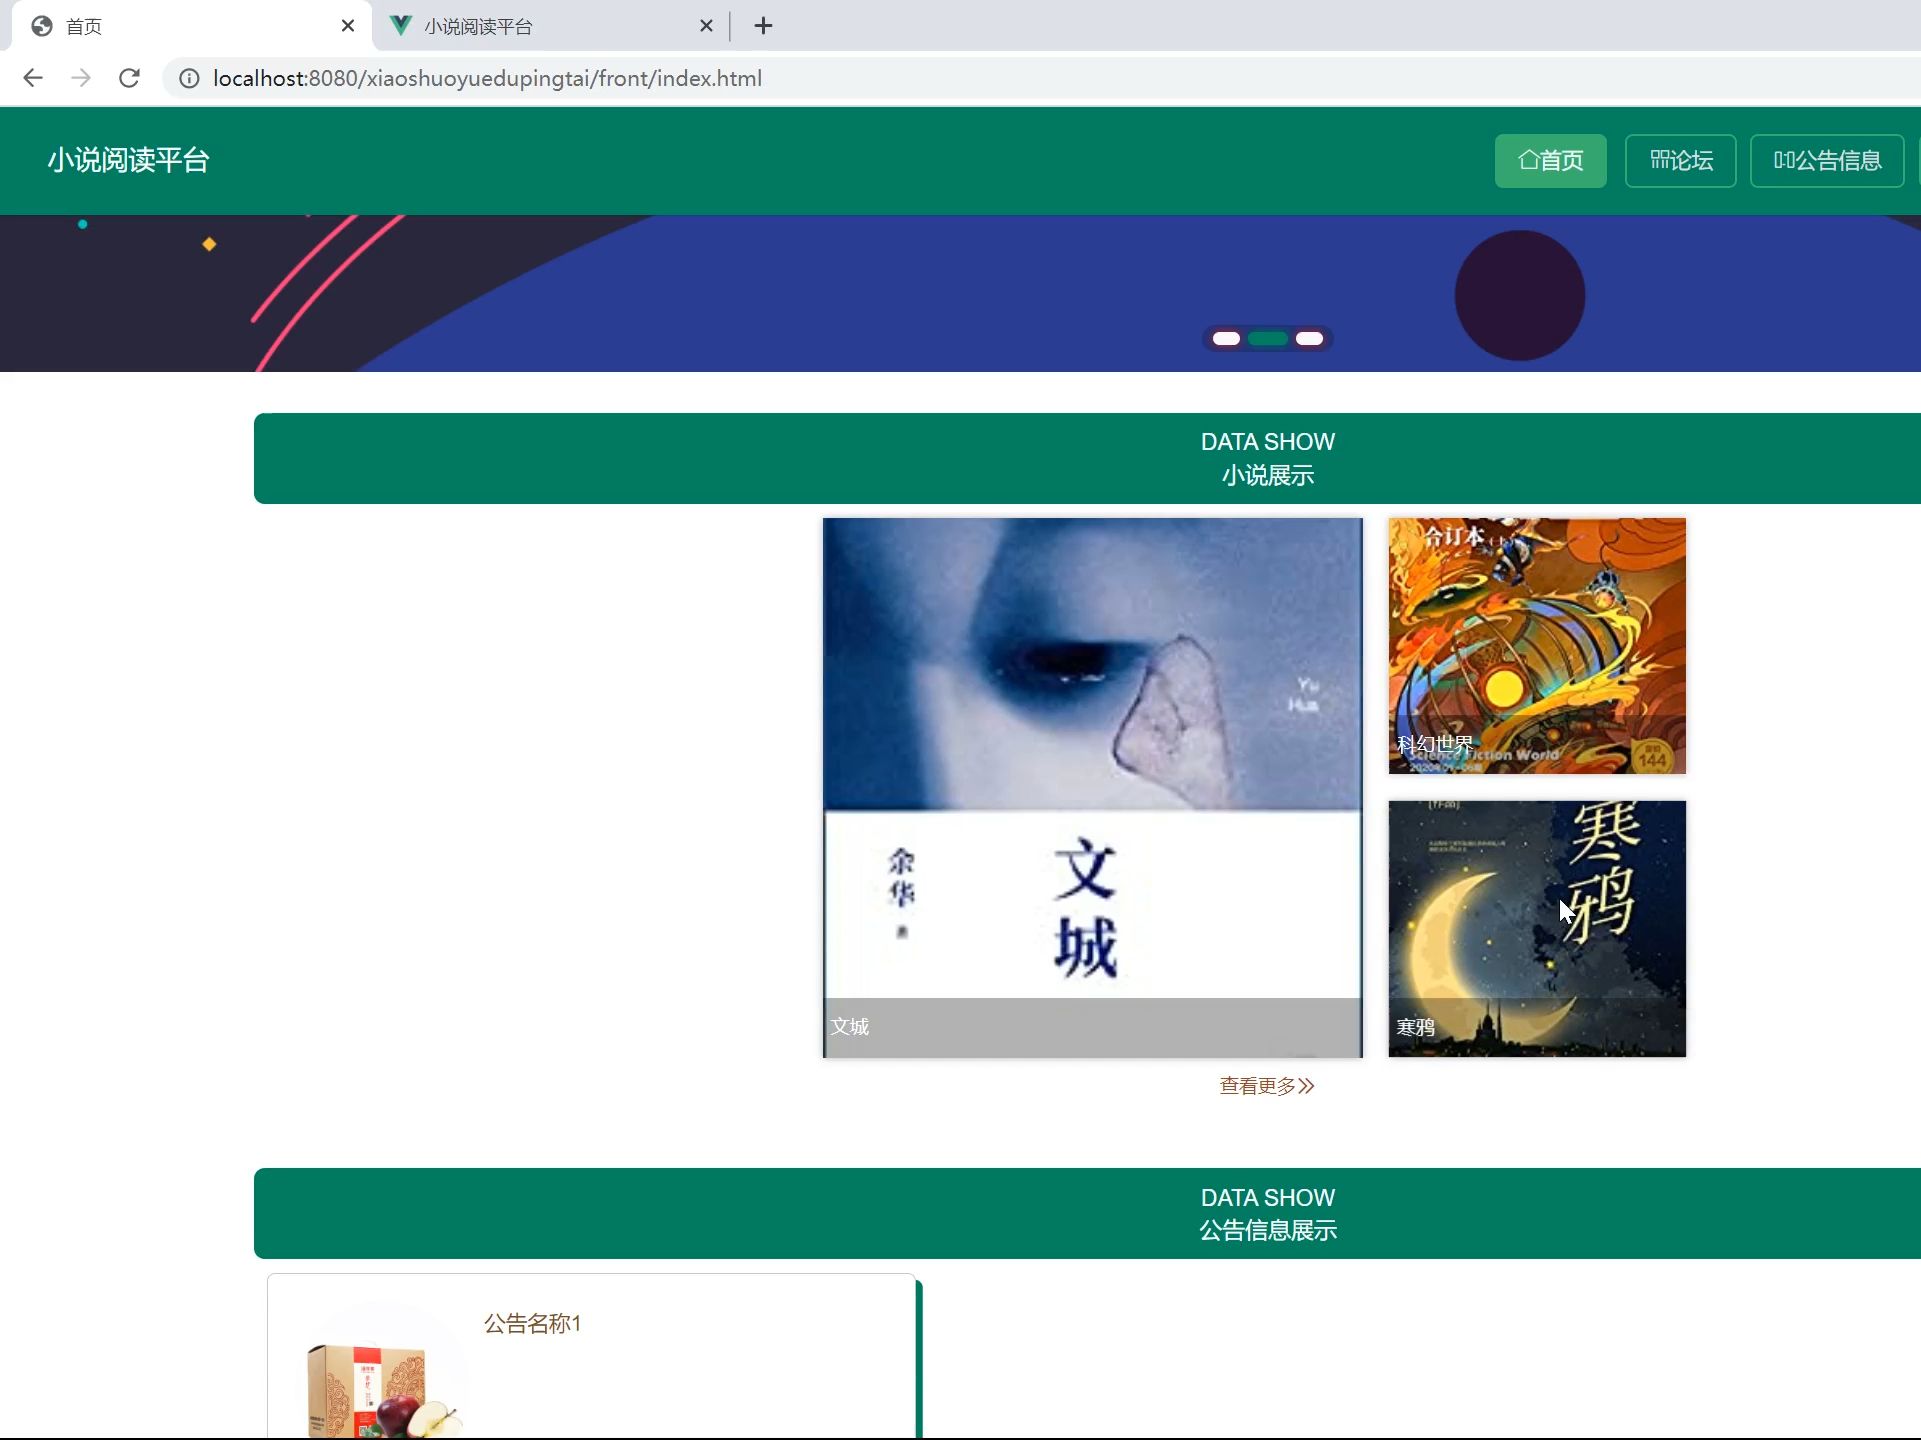Click the 科幻世界 caption label
This screenshot has height=1440, width=1921.
click(x=1435, y=744)
